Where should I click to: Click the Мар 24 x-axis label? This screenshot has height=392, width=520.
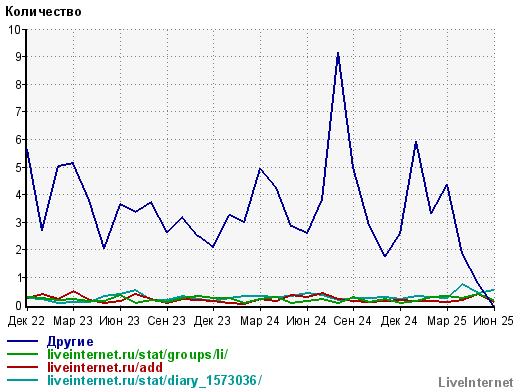[x=260, y=321]
